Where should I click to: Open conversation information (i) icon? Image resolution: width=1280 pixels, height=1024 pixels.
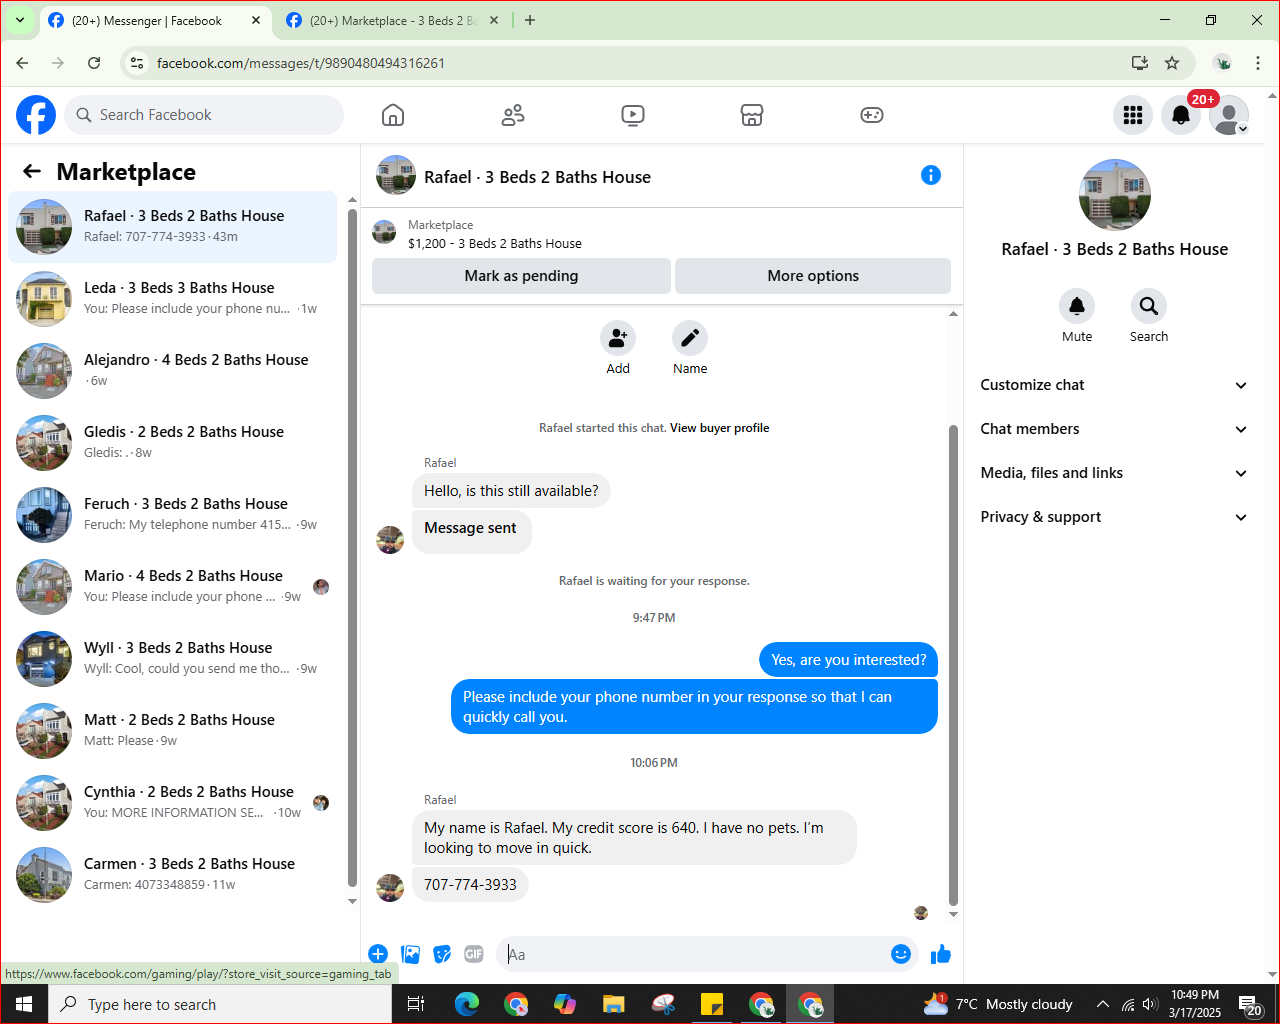pos(931,176)
